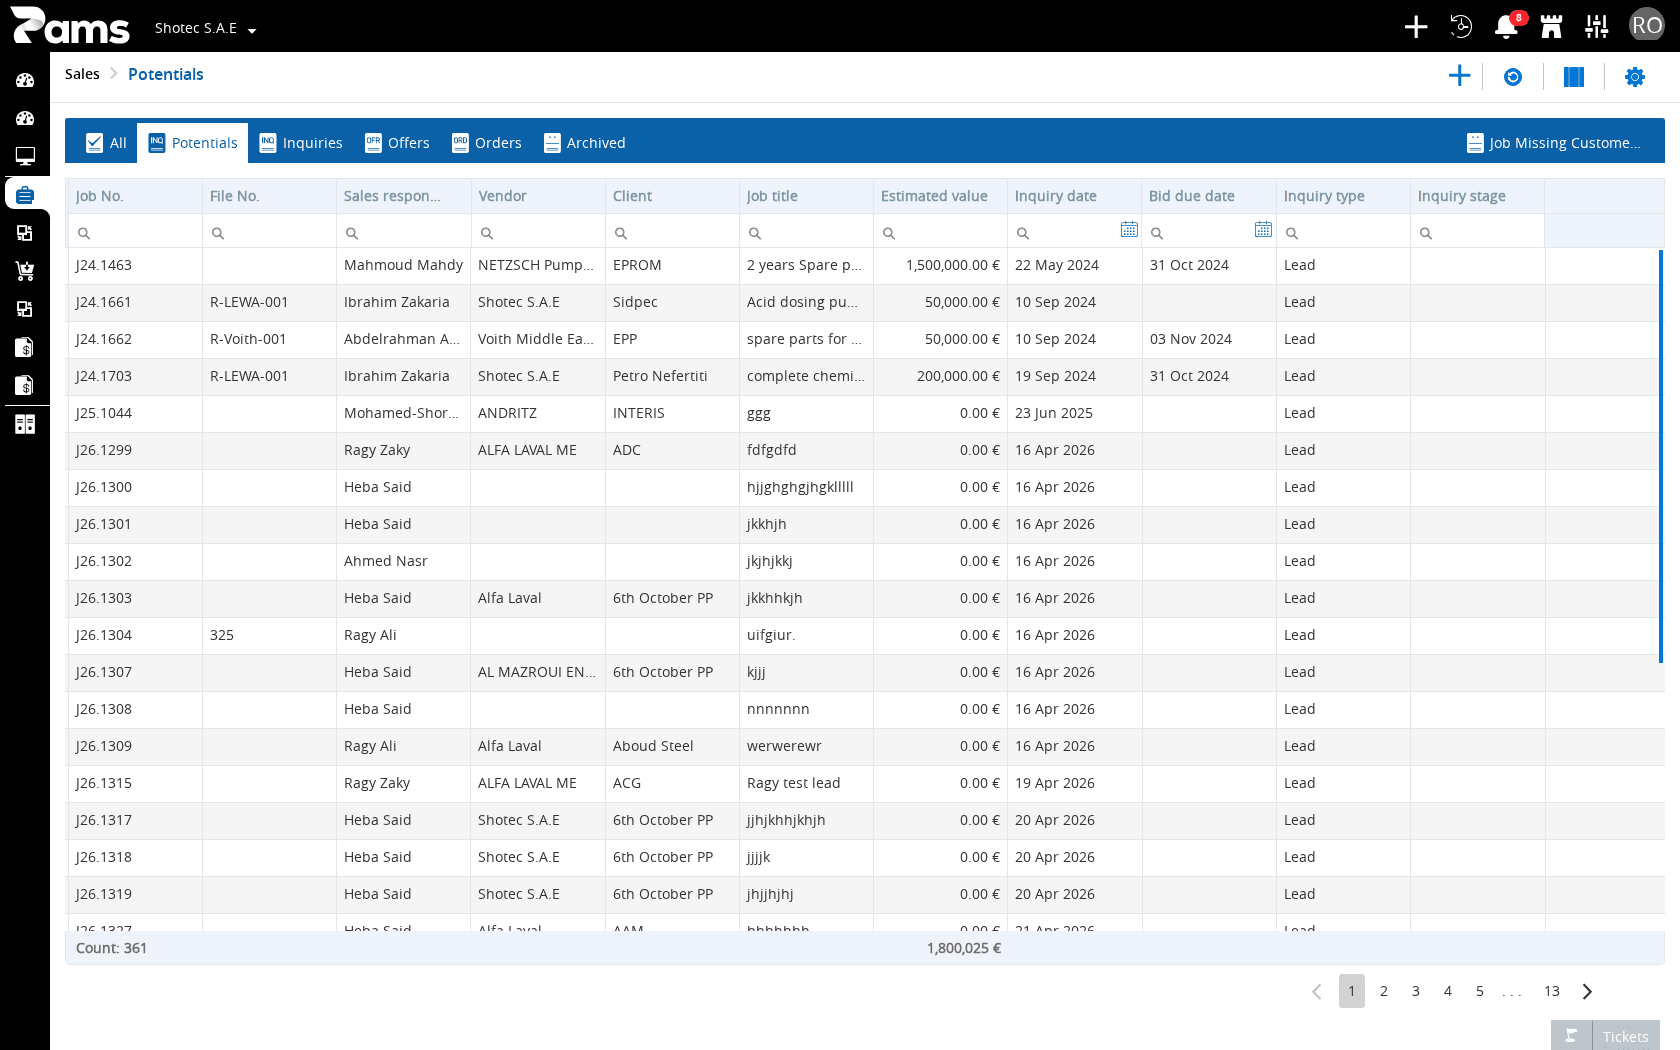Switch to the Offers tab
This screenshot has height=1050, width=1680.
pyautogui.click(x=397, y=143)
